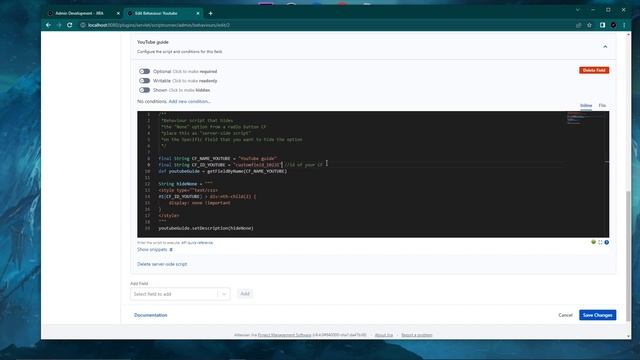This screenshot has height=360, width=640.
Task: Click the site information icon in address bar
Action: click(x=83, y=25)
